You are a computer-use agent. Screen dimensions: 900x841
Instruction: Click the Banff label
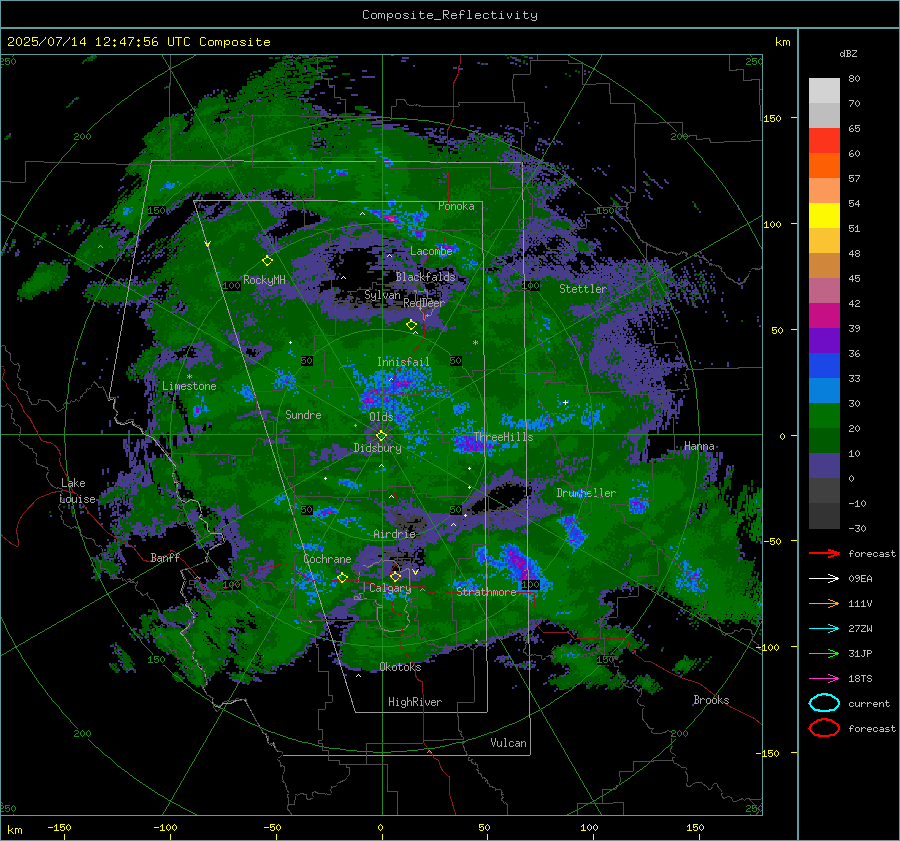165,557
